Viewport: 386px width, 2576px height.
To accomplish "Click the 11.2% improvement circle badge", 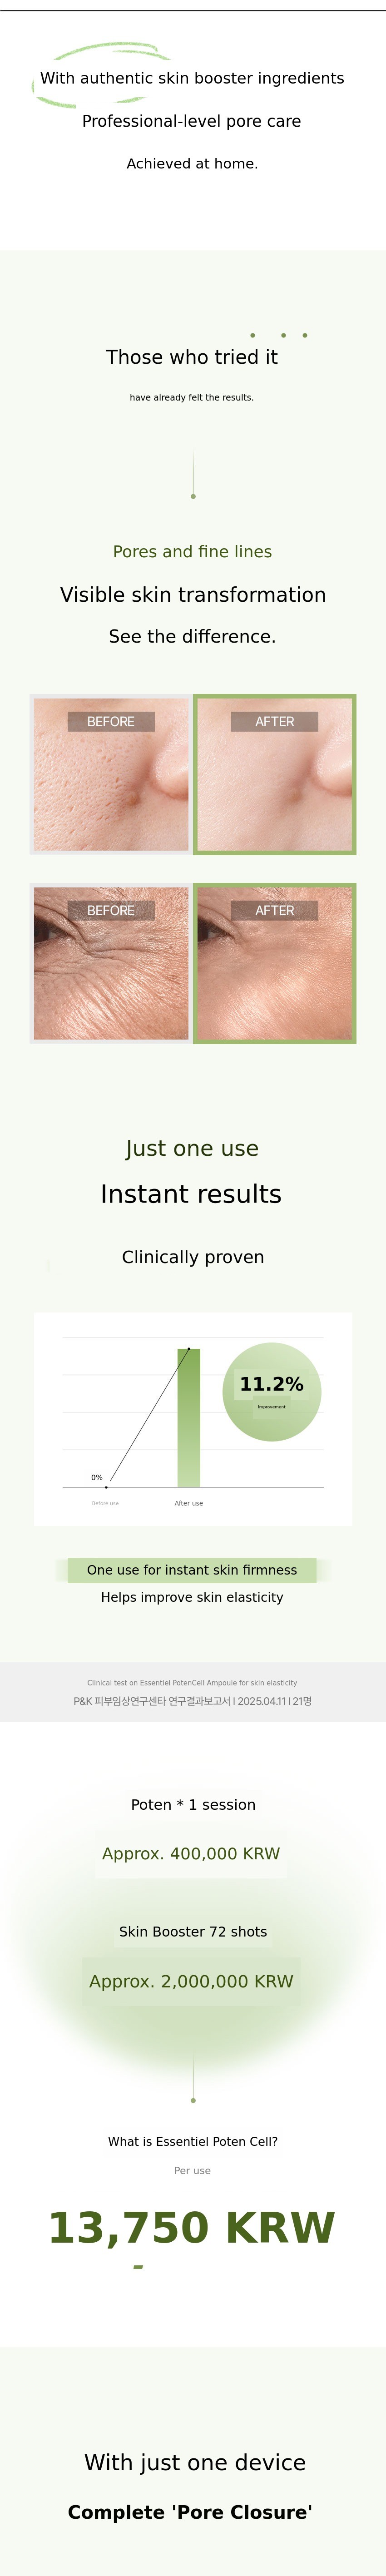I will (x=271, y=1391).
